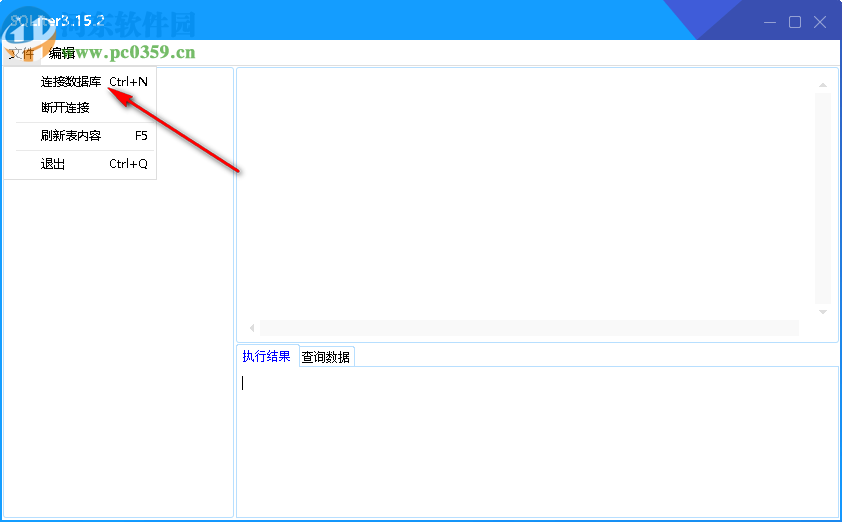Focus the SQL editor text area
The image size is (842, 522).
click(526, 196)
